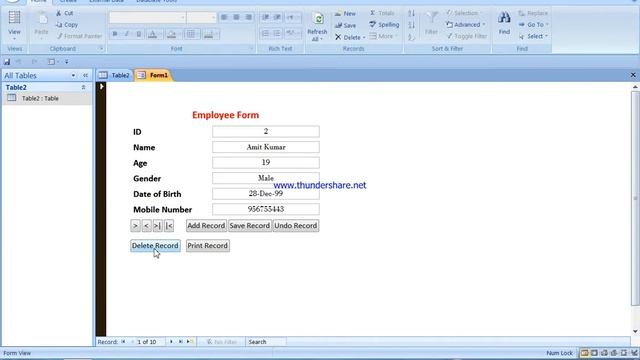The width and height of the screenshot is (640, 360).
Task: Click the status bar Design View icon at far right
Action: [x=634, y=353]
